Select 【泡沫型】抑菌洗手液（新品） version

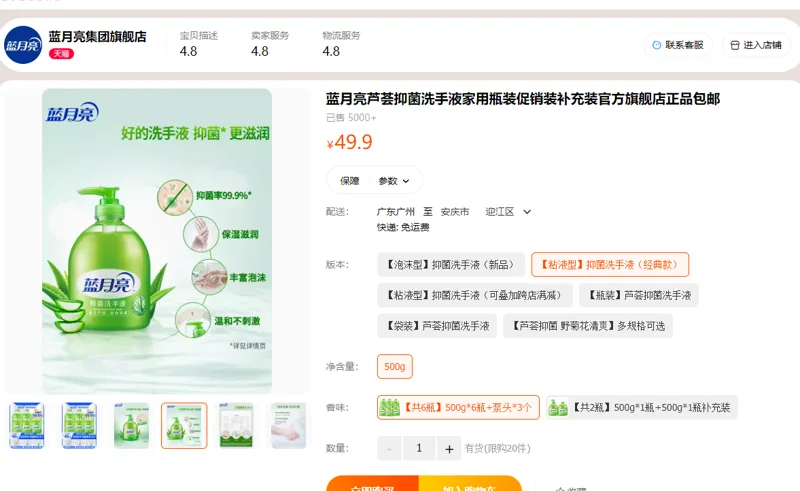pos(451,264)
